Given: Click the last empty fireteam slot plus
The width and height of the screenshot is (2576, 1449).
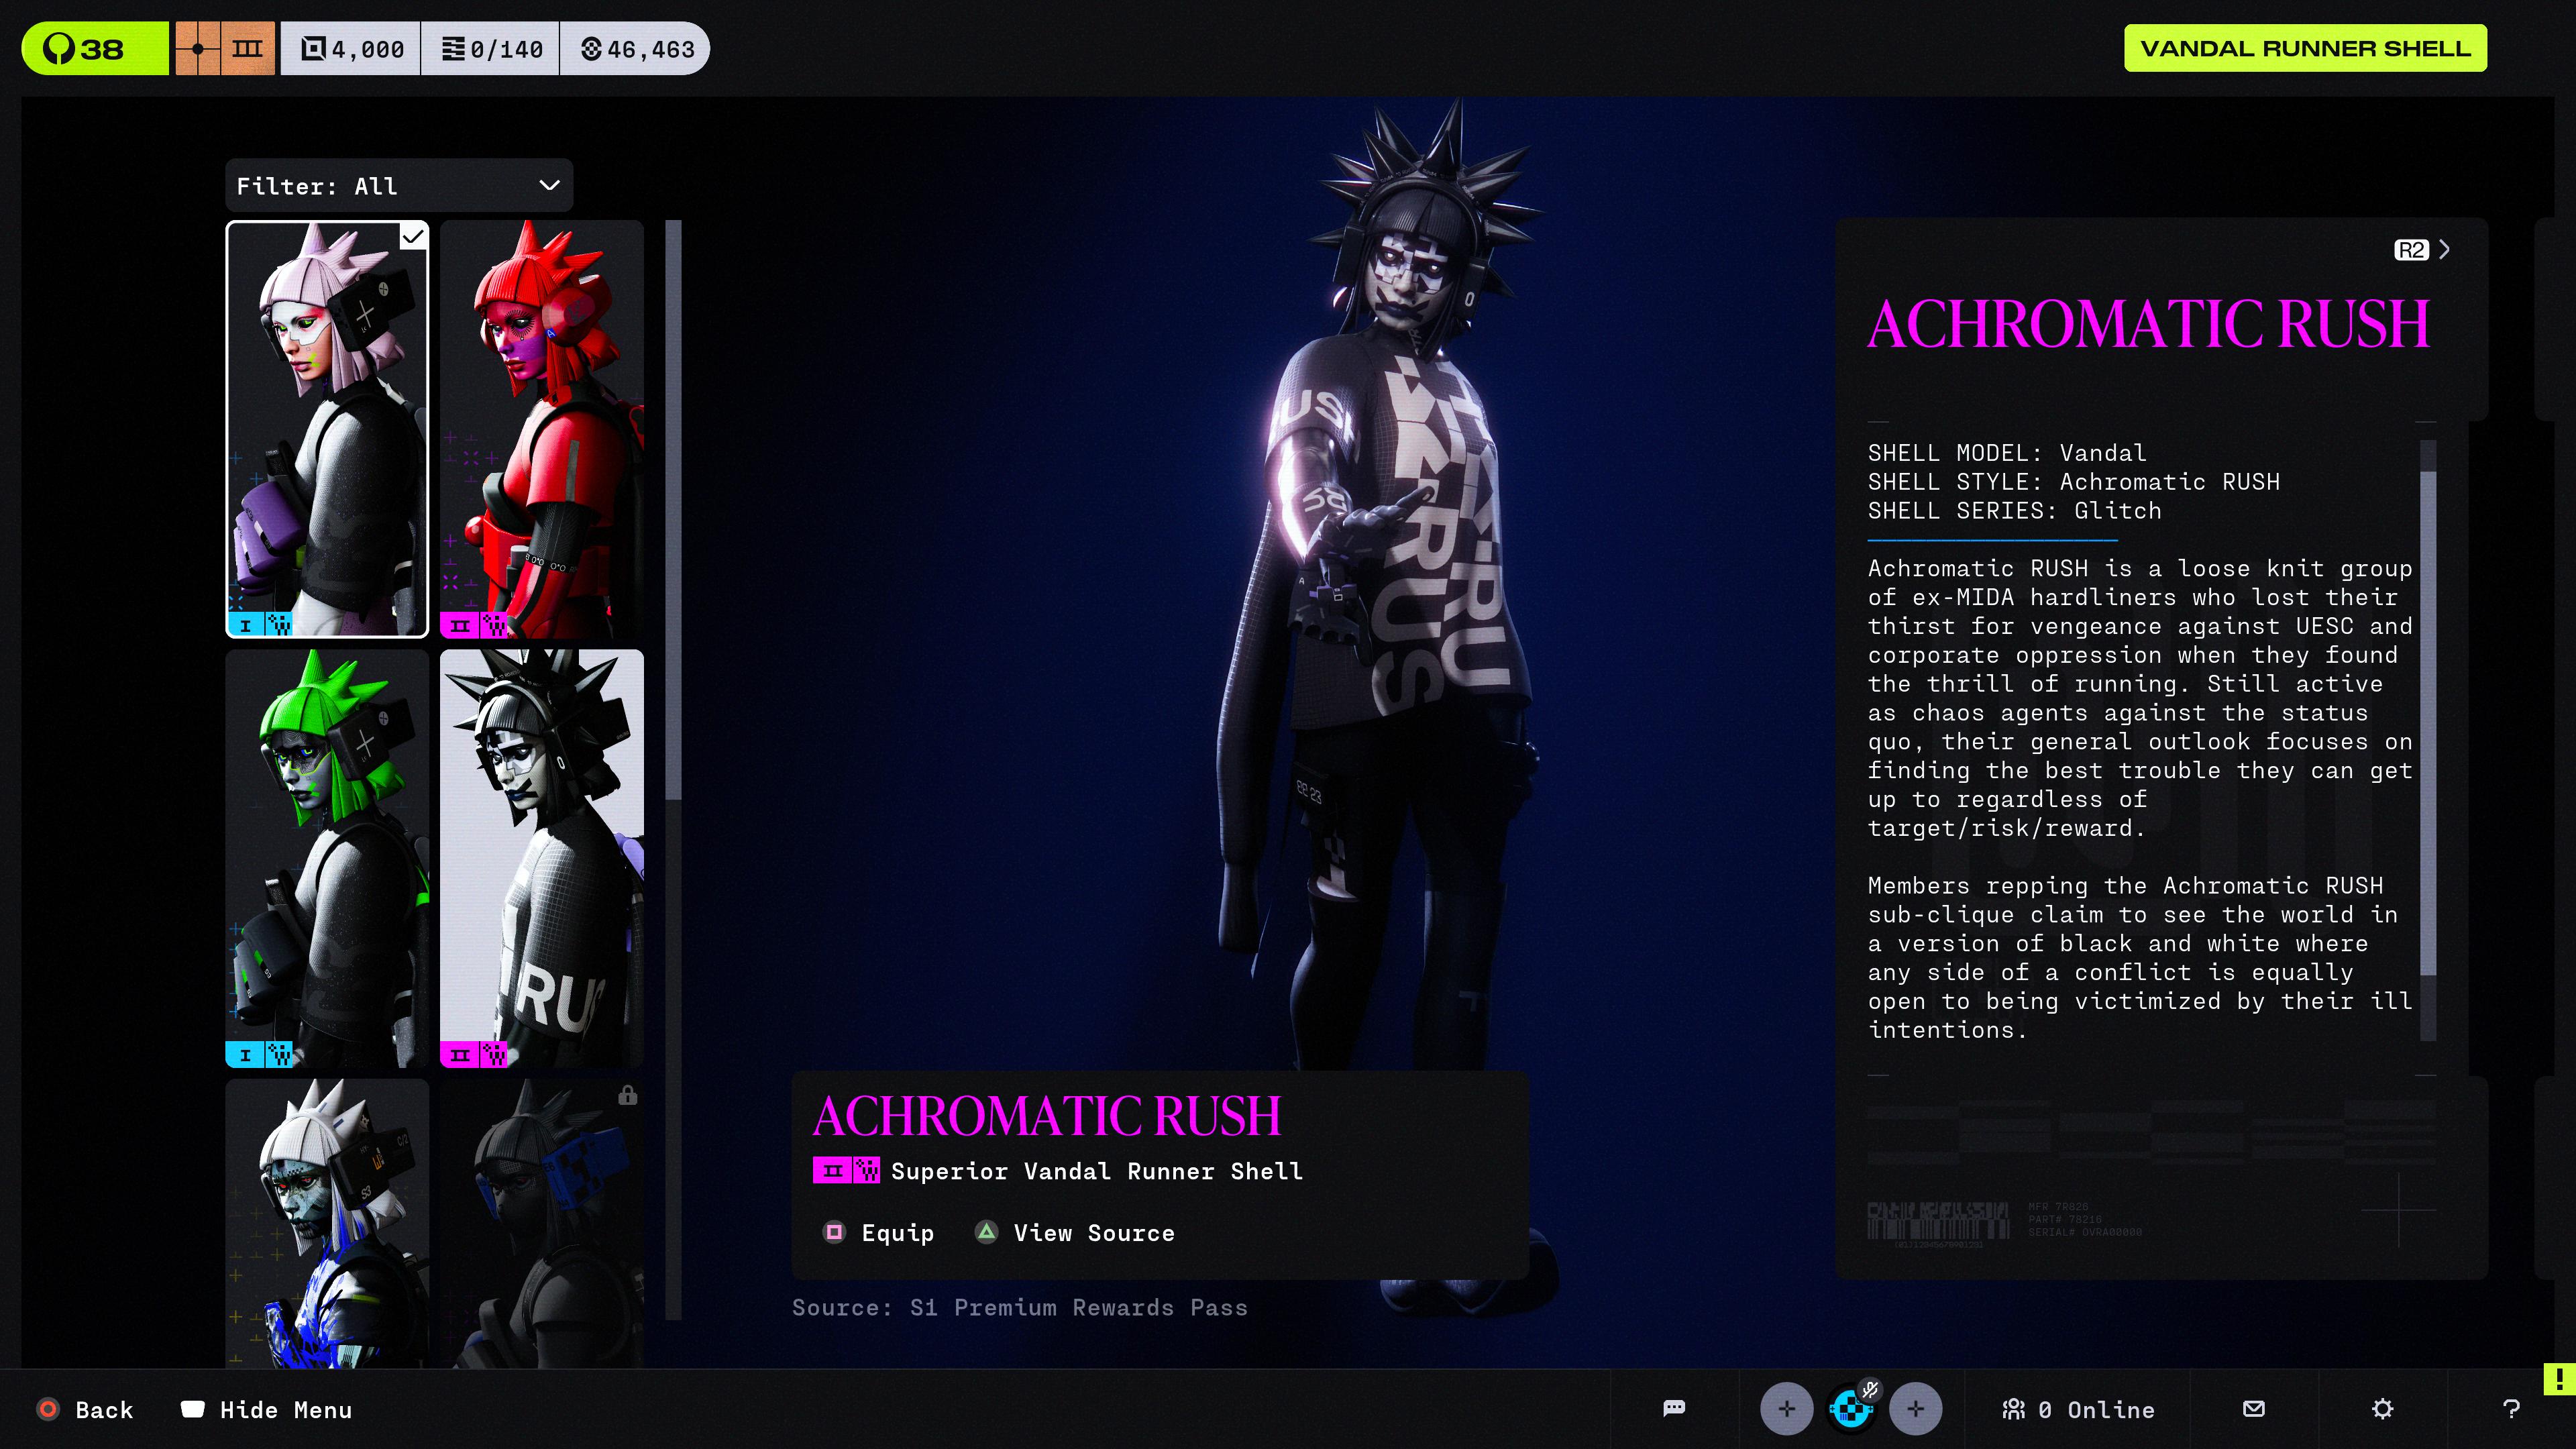Looking at the screenshot, I should (x=1915, y=1409).
